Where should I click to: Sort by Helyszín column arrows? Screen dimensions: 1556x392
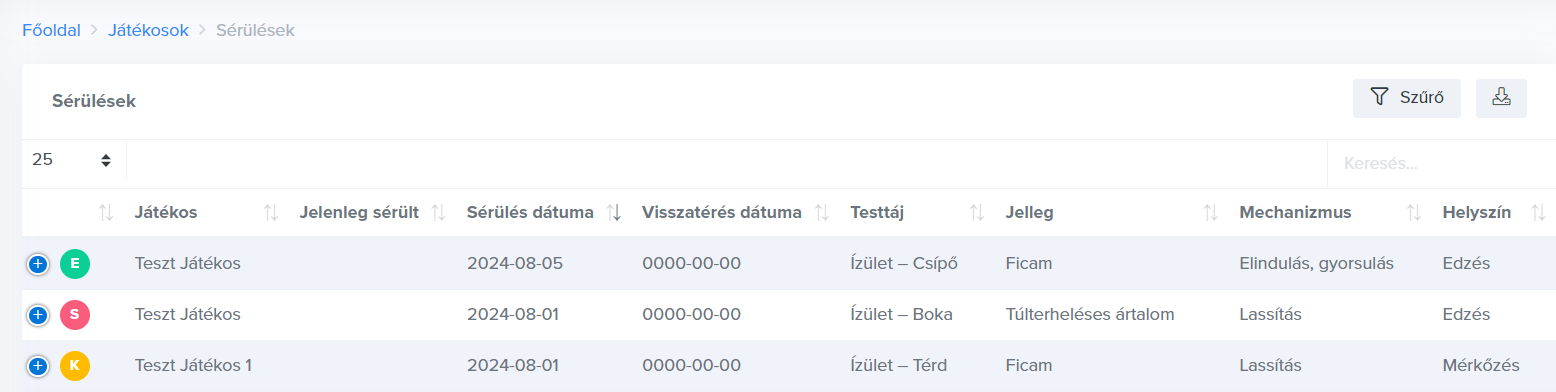[x=1538, y=212]
